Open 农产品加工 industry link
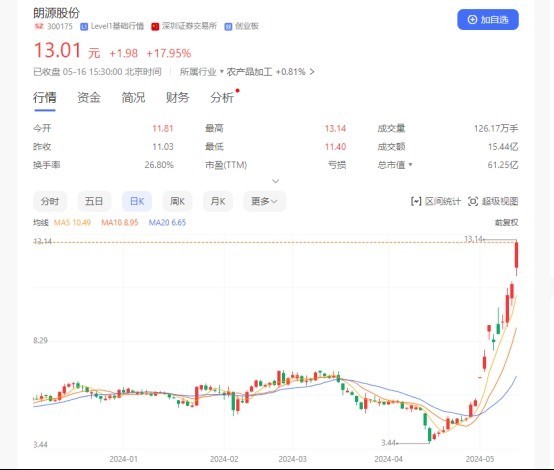This screenshot has height=470, width=554. 249,72
